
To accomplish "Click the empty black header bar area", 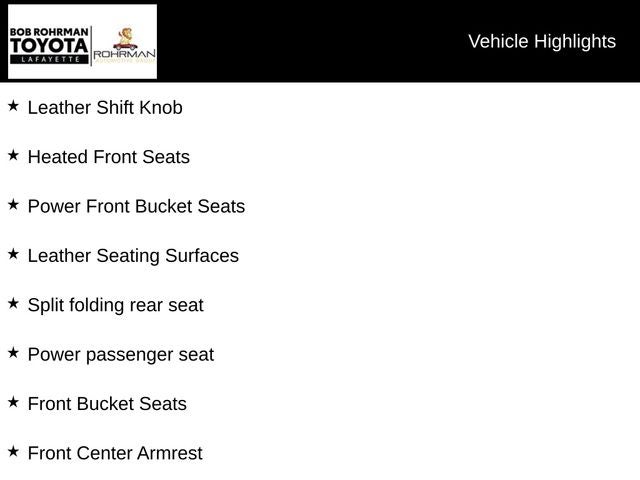I will pos(310,41).
